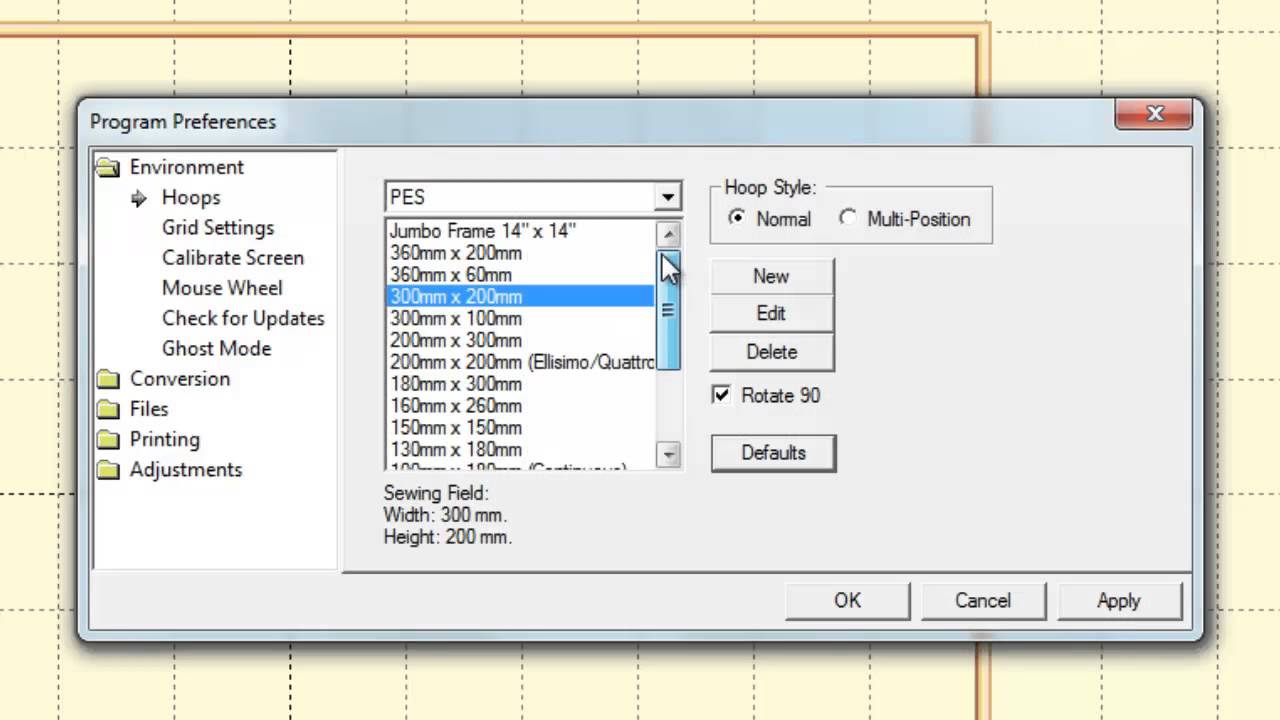1280x720 pixels.
Task: Open the Hoops preferences page
Action: [191, 197]
